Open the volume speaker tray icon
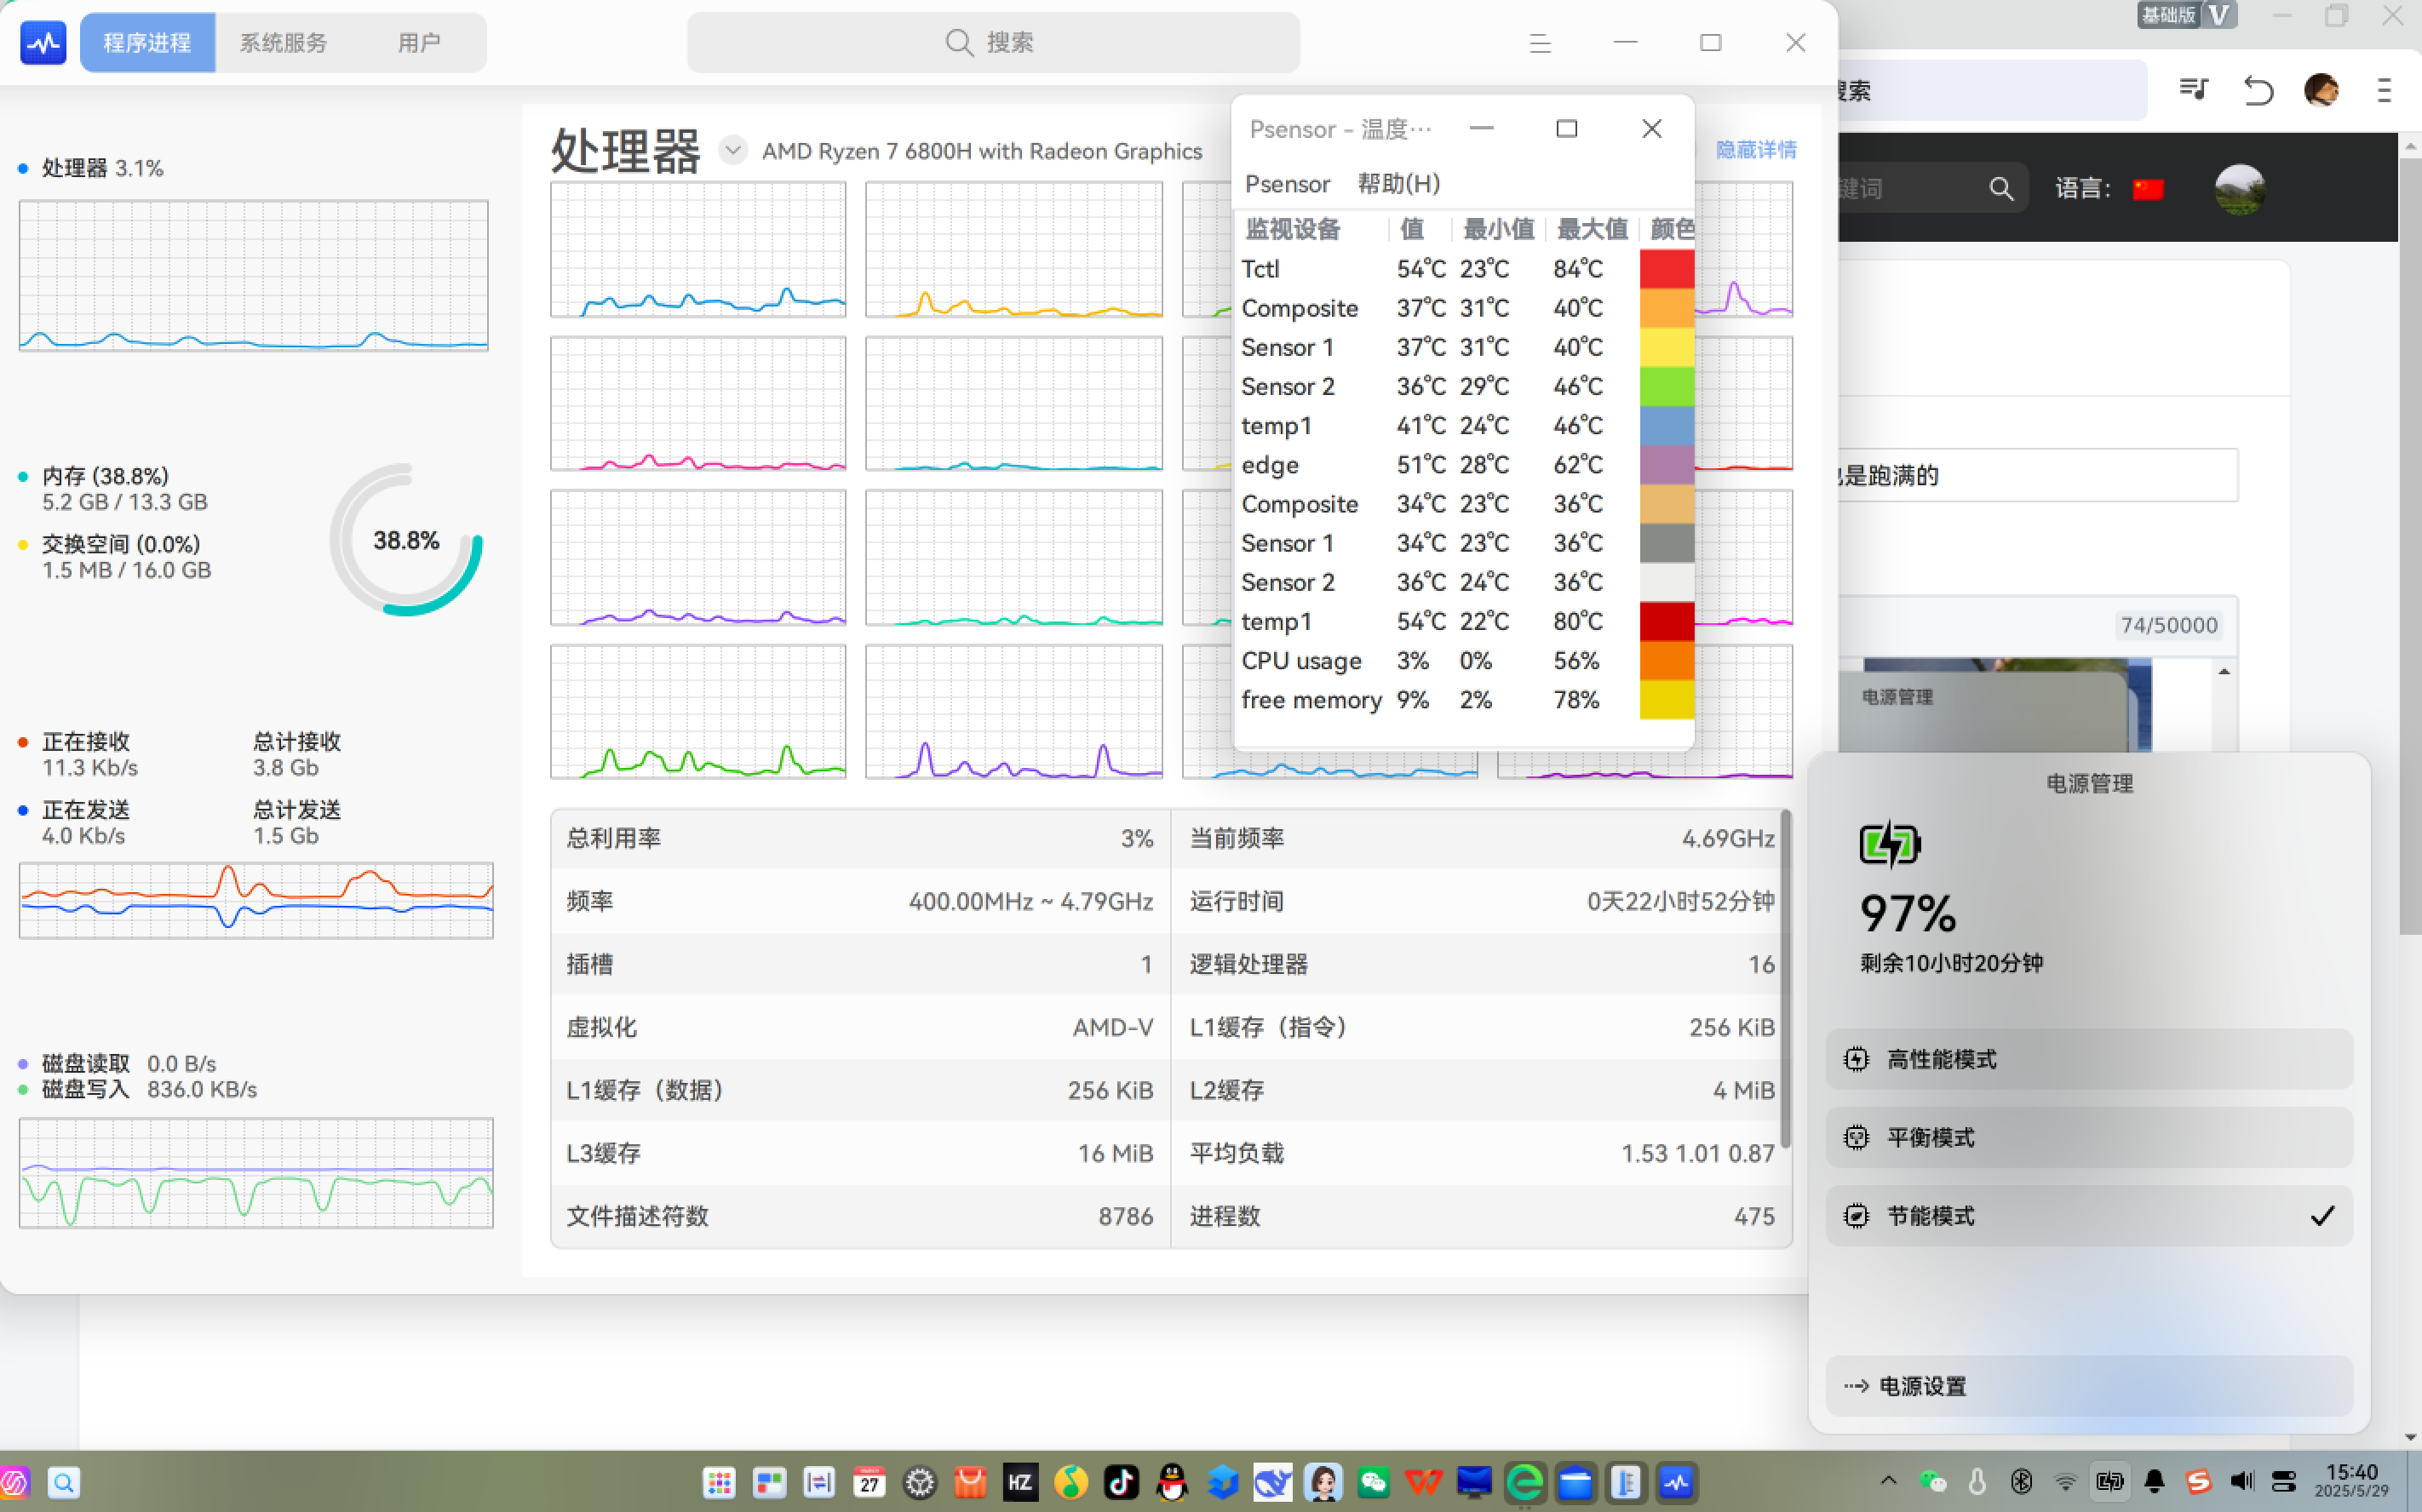 tap(2241, 1481)
